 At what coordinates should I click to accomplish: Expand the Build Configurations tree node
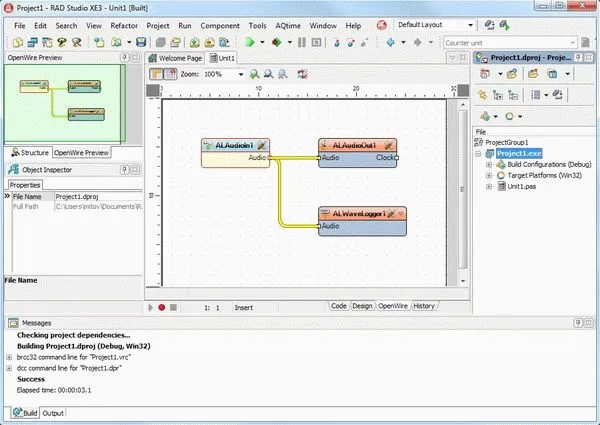click(489, 164)
